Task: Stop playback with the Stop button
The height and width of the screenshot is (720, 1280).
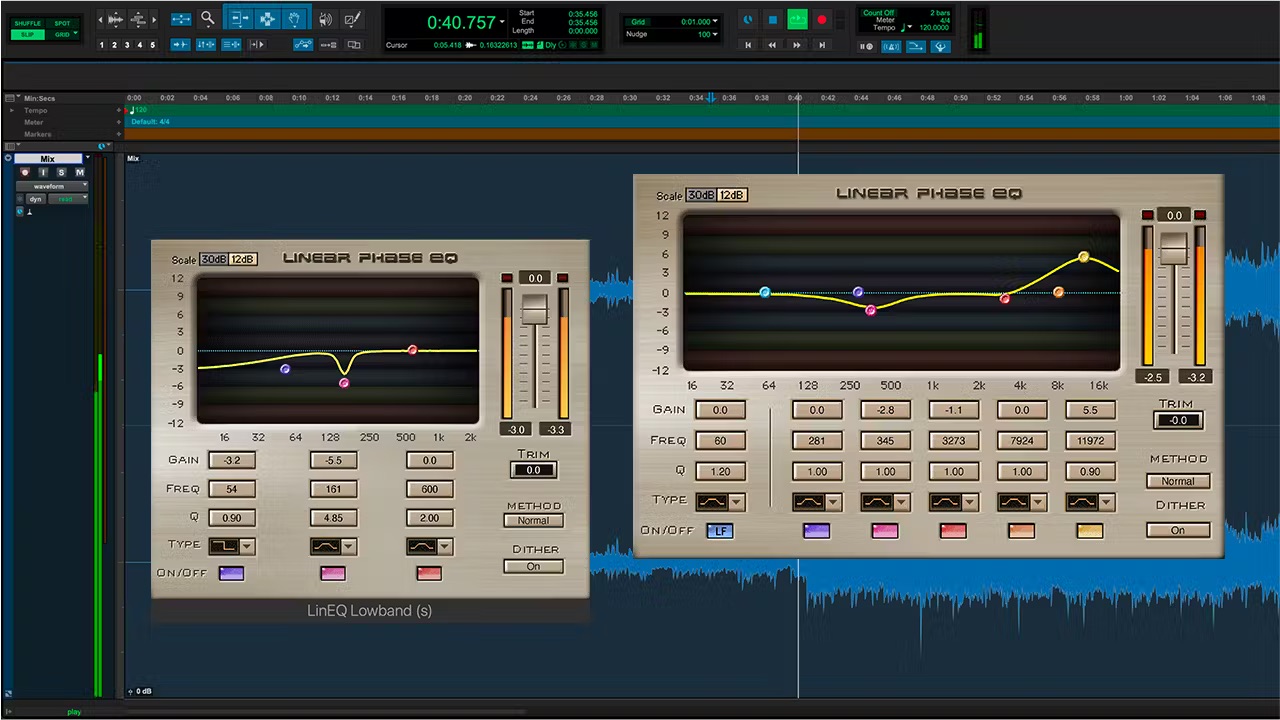Action: pyautogui.click(x=772, y=19)
